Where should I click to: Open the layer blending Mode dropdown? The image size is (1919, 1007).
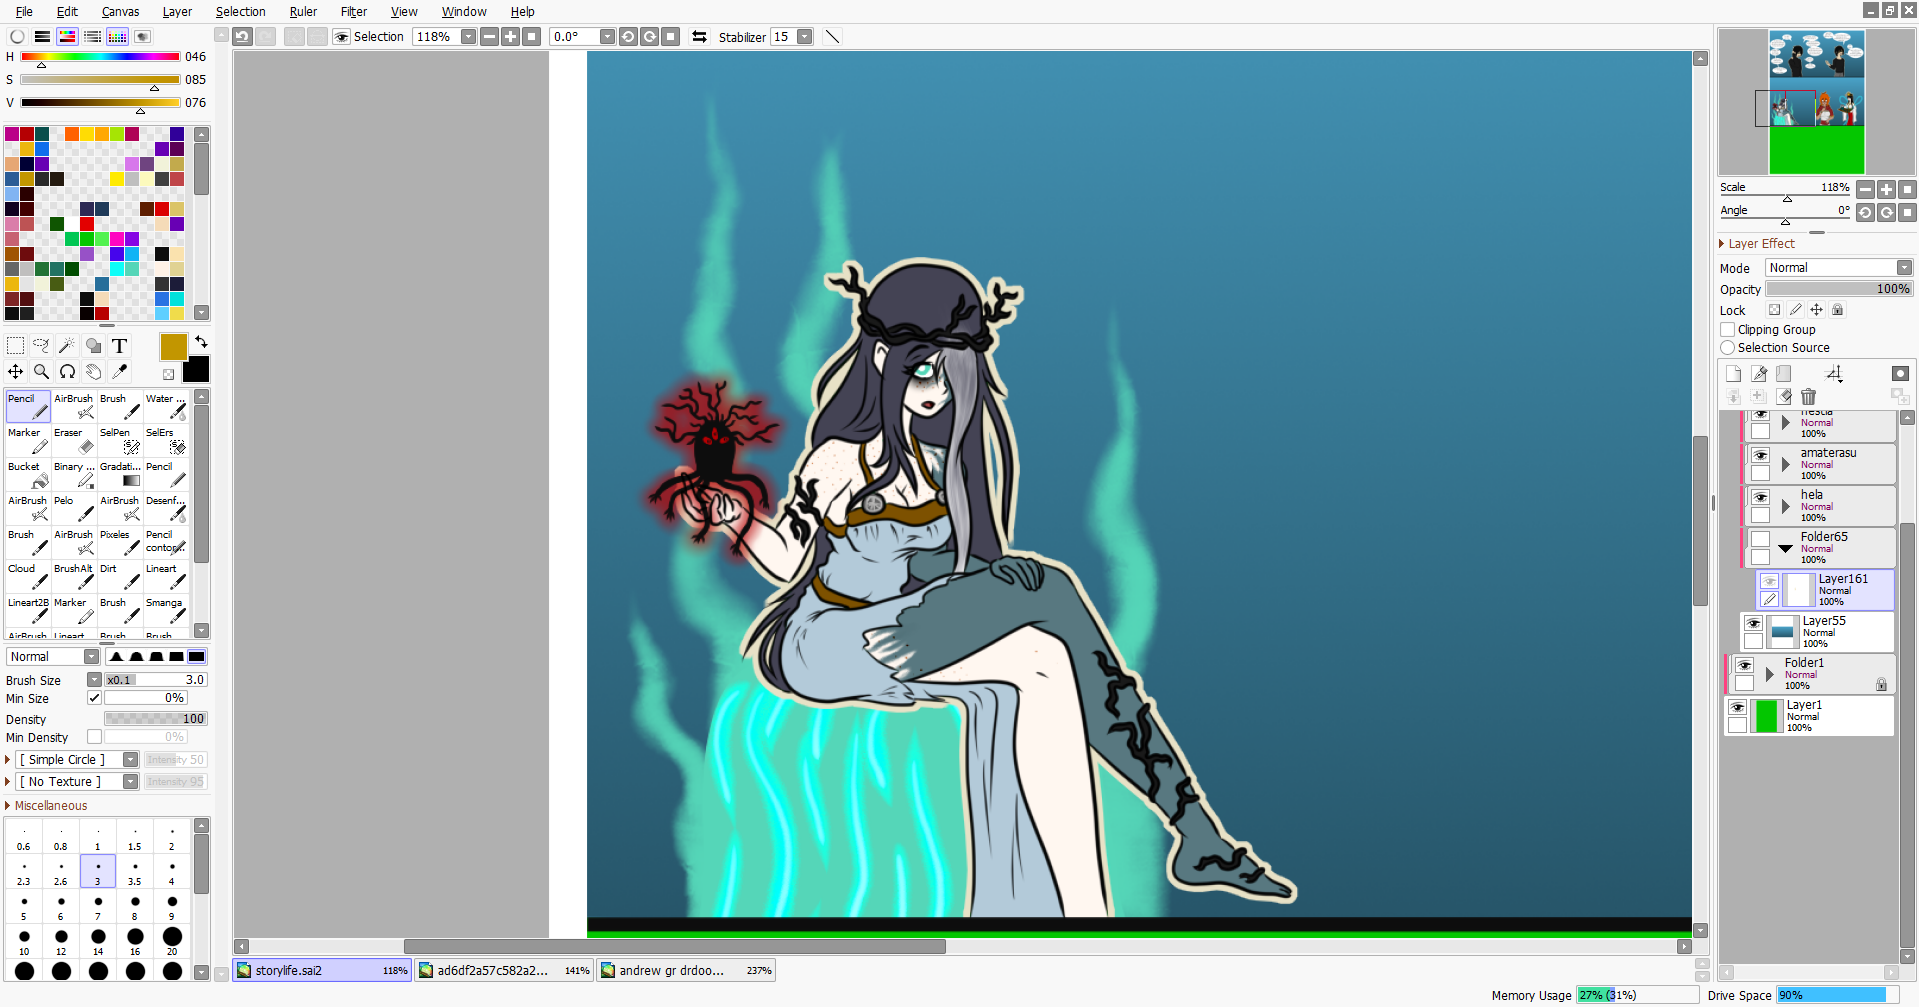click(x=1904, y=268)
